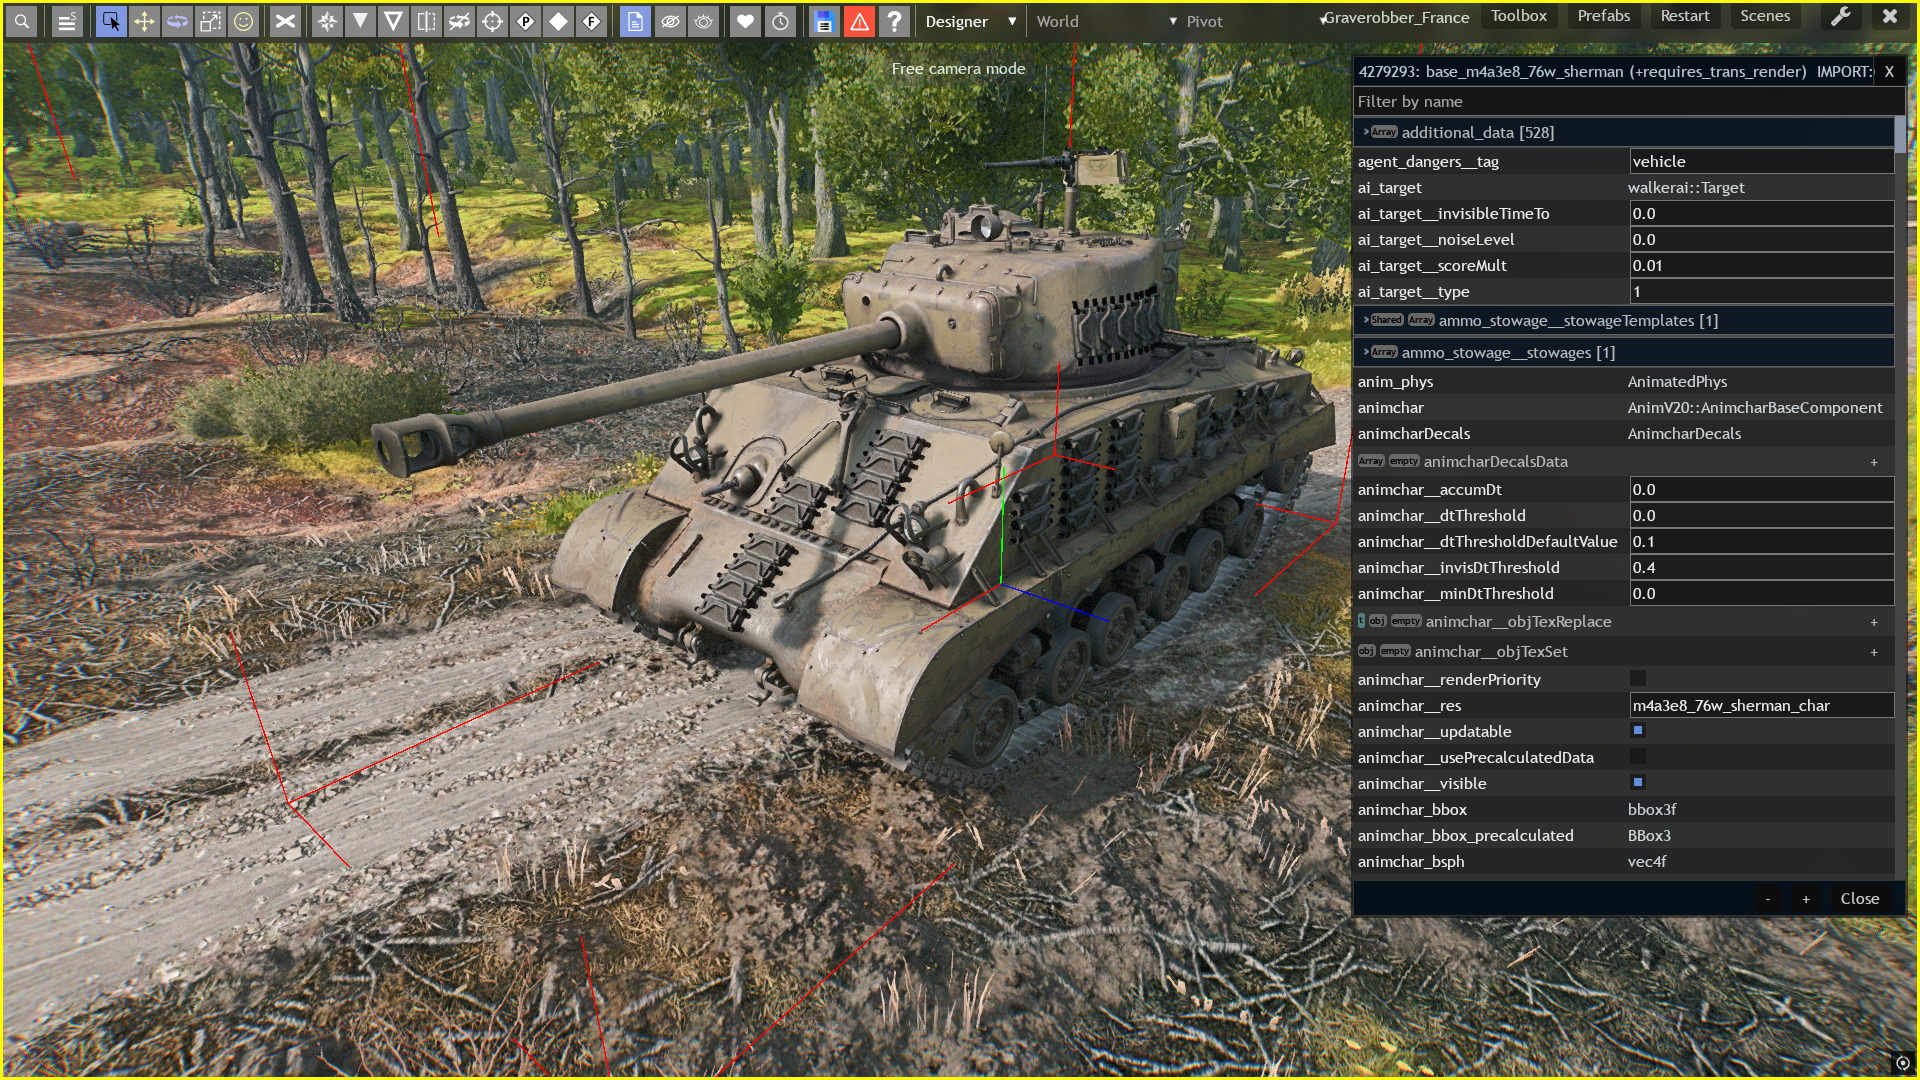Click the Restart button

(1685, 16)
